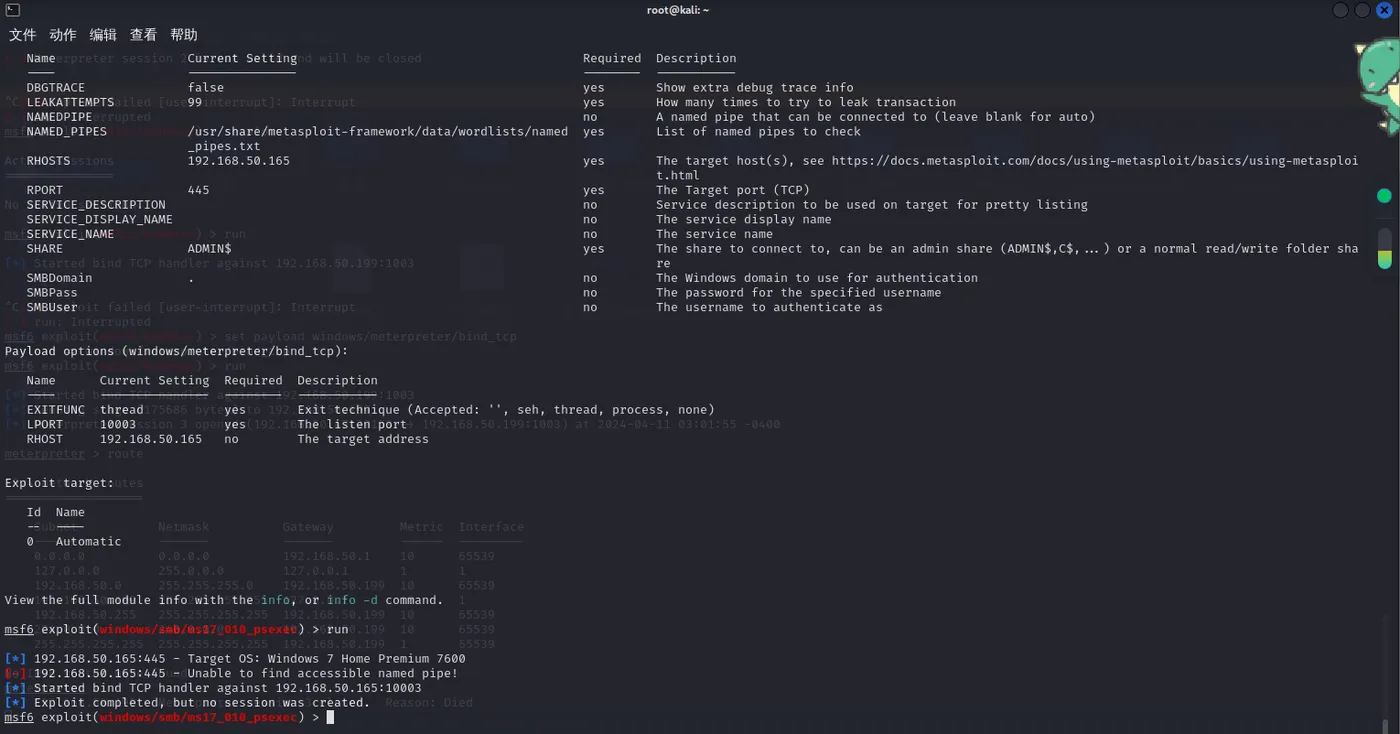Open the 查看 menu
The image size is (1400, 734).
[x=143, y=35]
